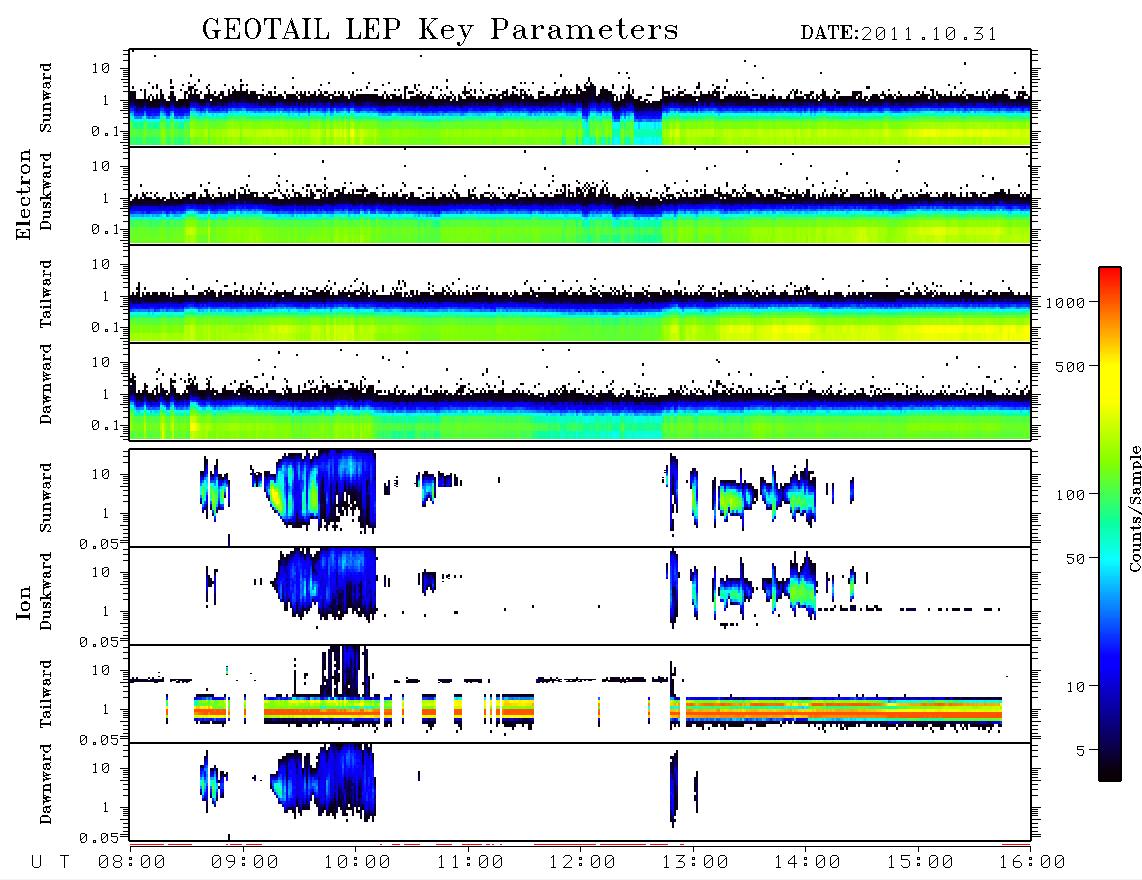Click the '15:00' time tick label

point(920,862)
